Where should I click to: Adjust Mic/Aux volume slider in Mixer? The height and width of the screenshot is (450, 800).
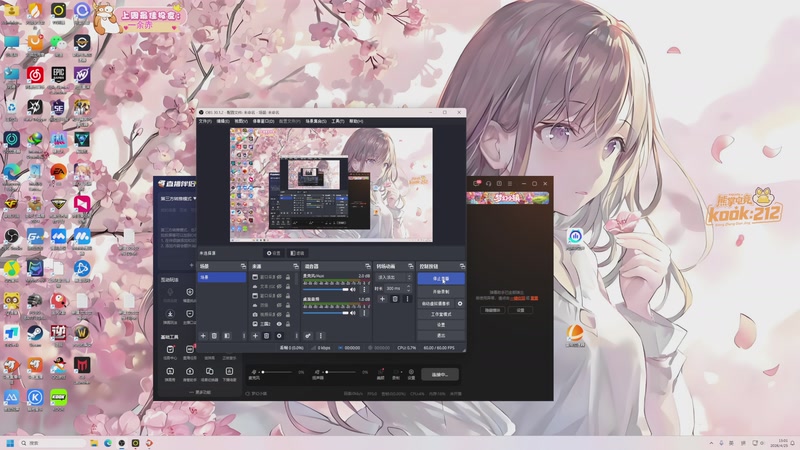(x=326, y=289)
